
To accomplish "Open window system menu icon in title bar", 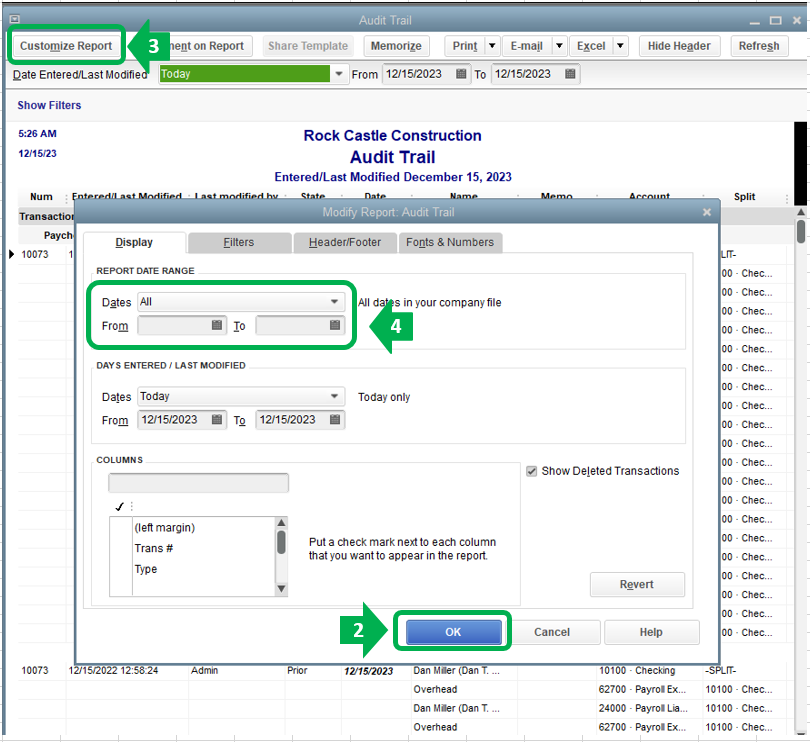I will pos(14,19).
